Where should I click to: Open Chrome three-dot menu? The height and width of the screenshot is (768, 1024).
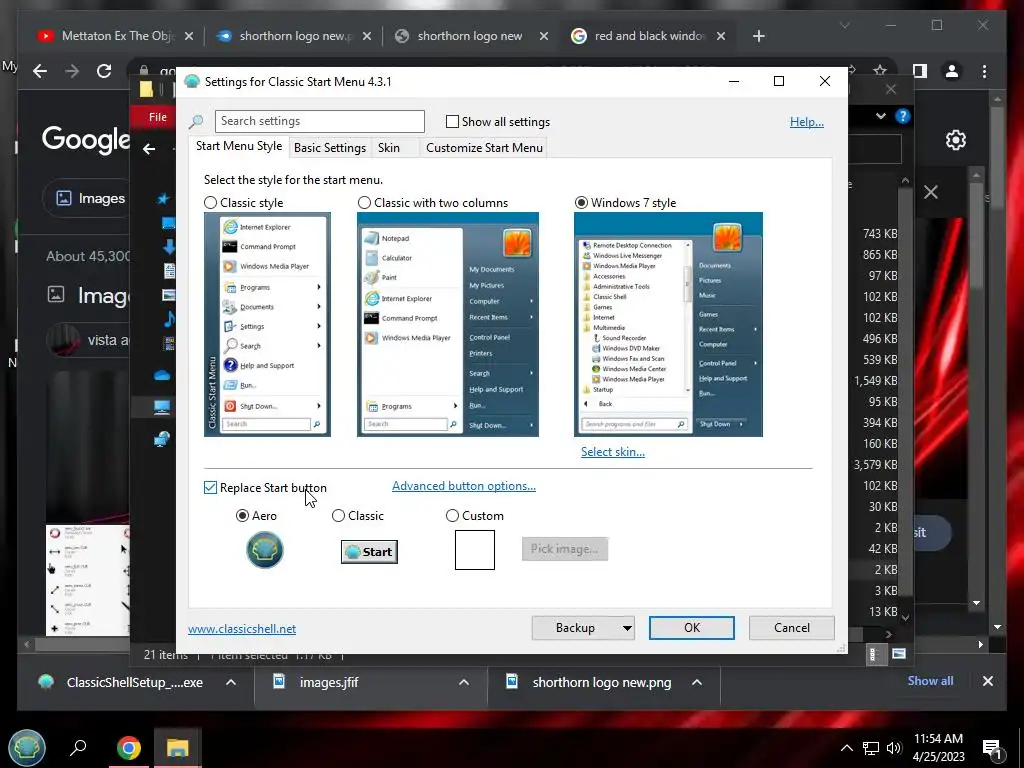[984, 71]
